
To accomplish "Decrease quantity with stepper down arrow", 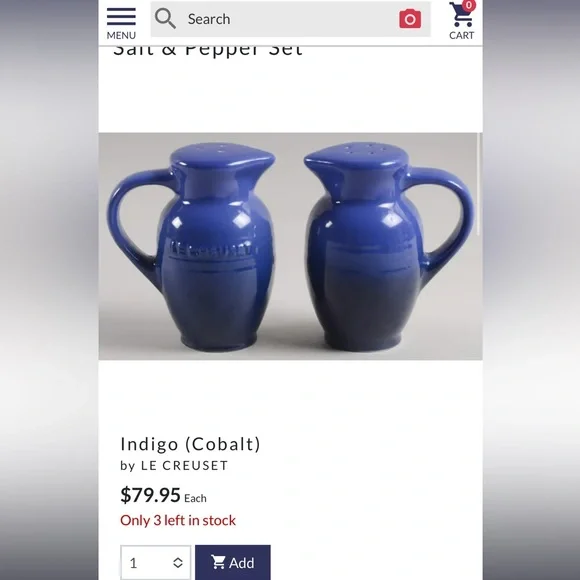I will 178,566.
